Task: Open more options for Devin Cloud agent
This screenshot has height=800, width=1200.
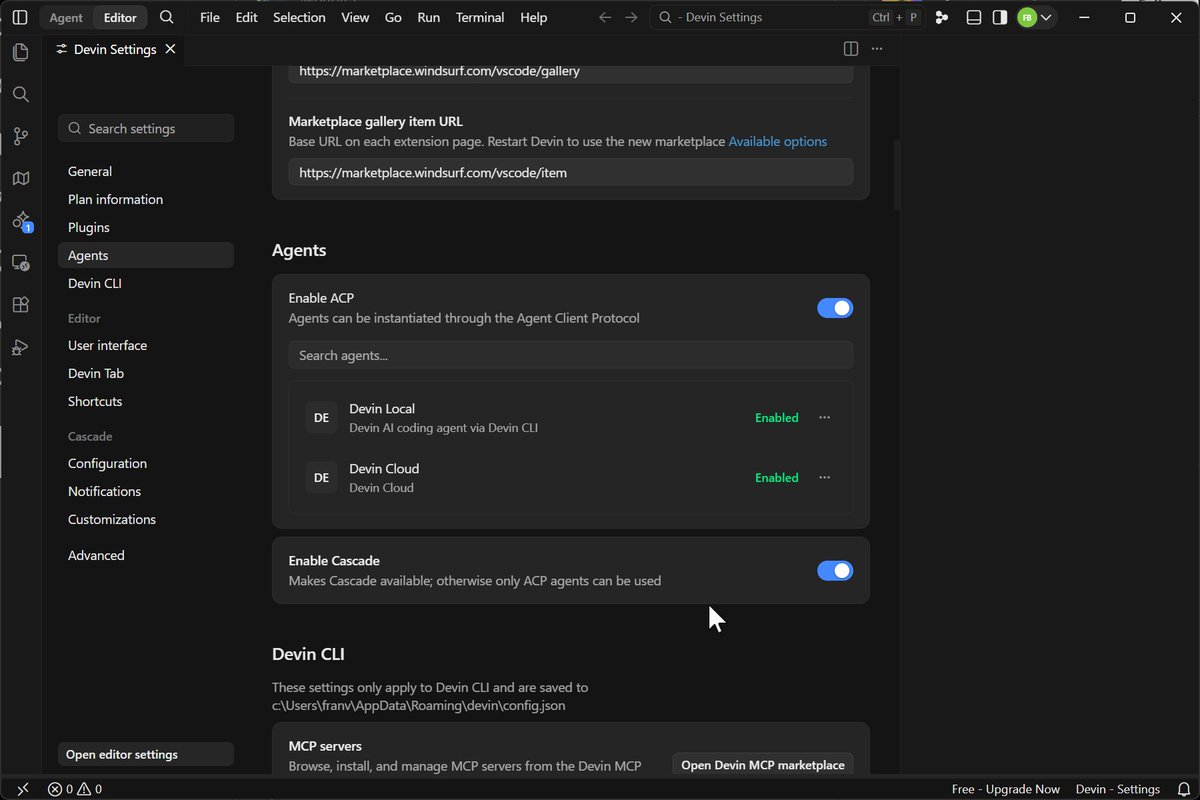Action: tap(824, 477)
